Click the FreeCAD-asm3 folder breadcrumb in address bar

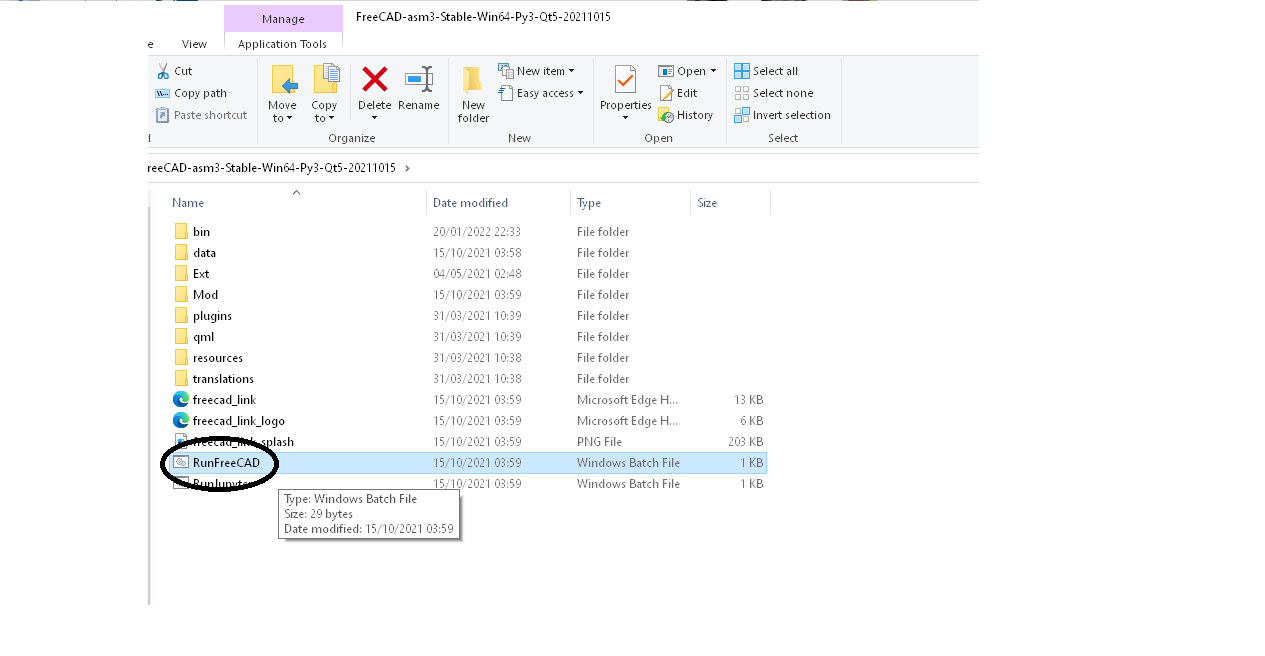tap(272, 168)
